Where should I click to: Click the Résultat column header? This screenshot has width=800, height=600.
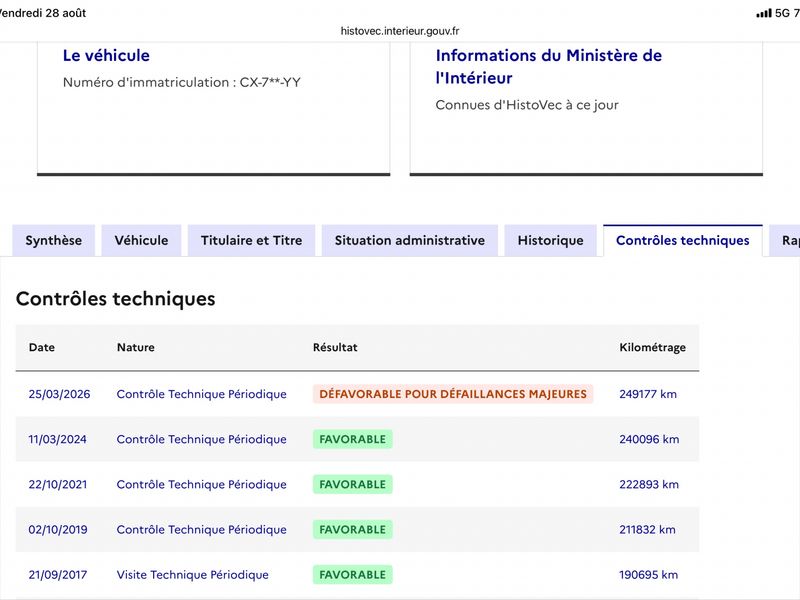pos(335,347)
